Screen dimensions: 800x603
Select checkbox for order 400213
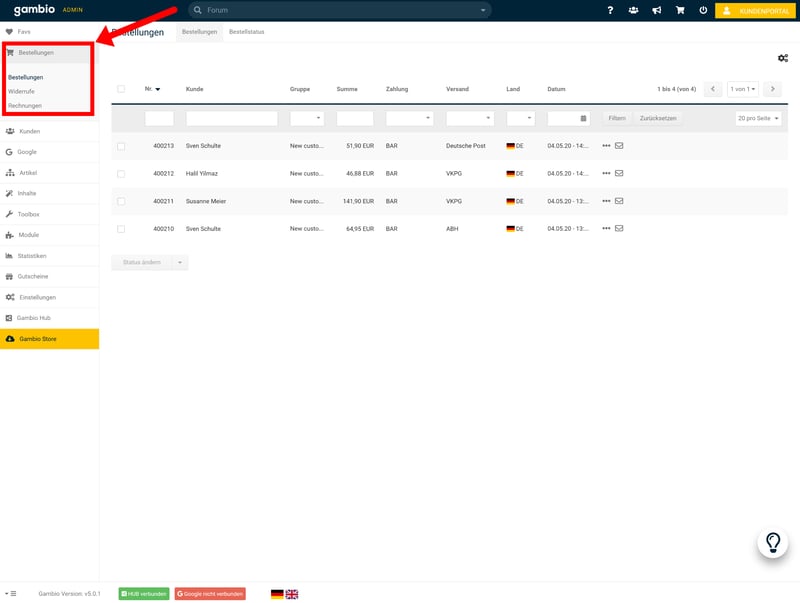click(x=121, y=146)
